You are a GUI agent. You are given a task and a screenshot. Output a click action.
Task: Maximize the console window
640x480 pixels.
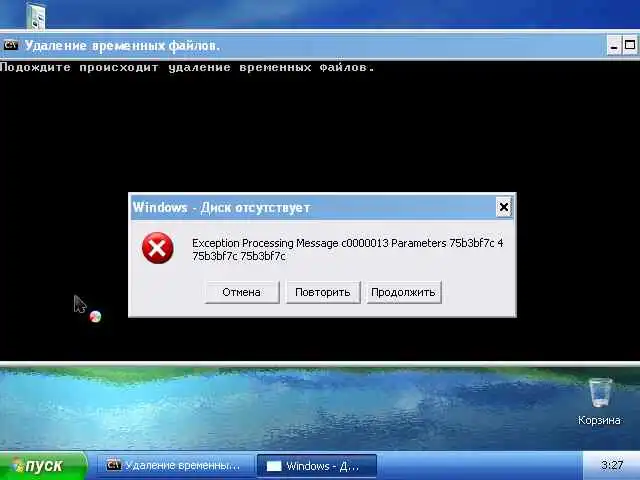(x=631, y=45)
